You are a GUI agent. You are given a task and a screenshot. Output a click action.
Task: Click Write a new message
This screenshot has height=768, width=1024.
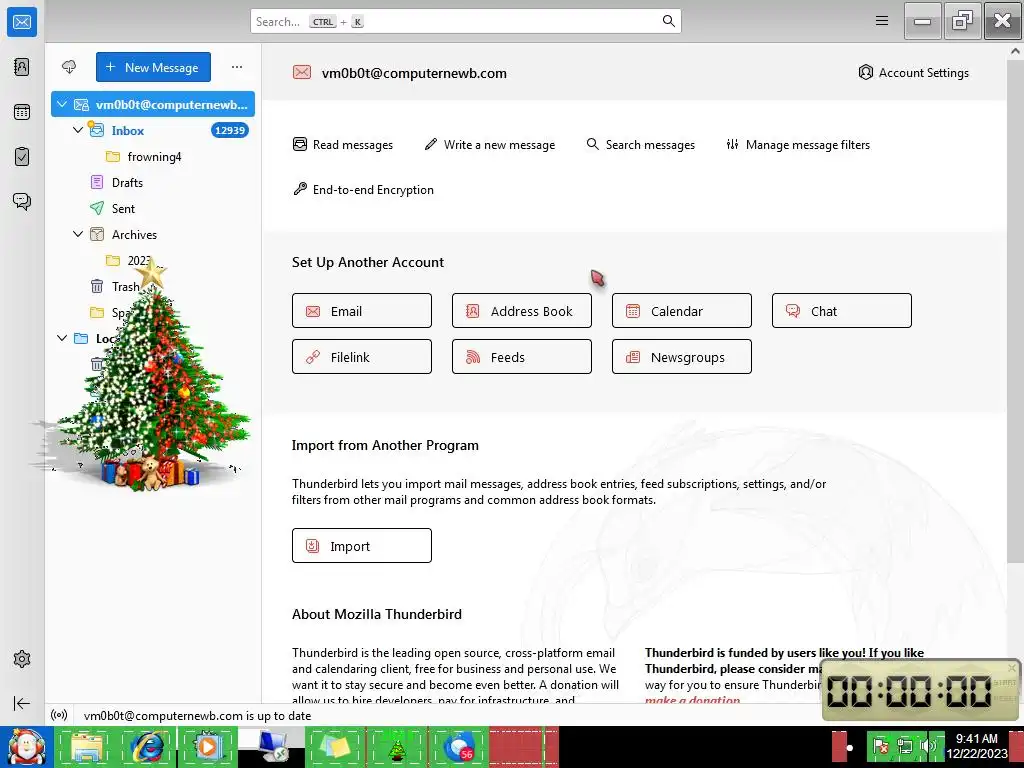click(490, 144)
